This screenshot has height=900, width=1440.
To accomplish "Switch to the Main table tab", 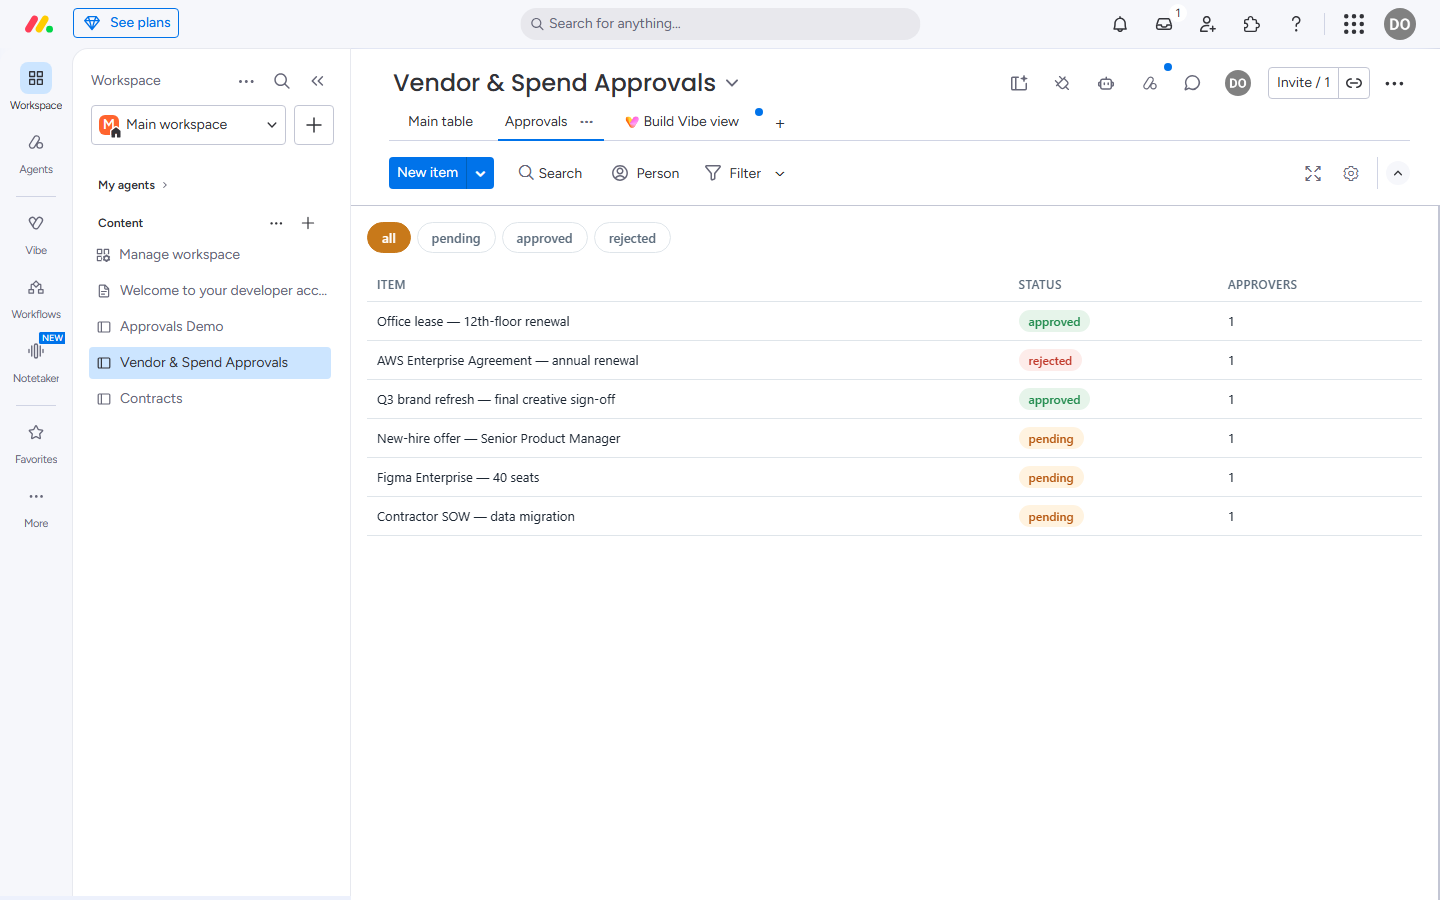I will point(440,122).
